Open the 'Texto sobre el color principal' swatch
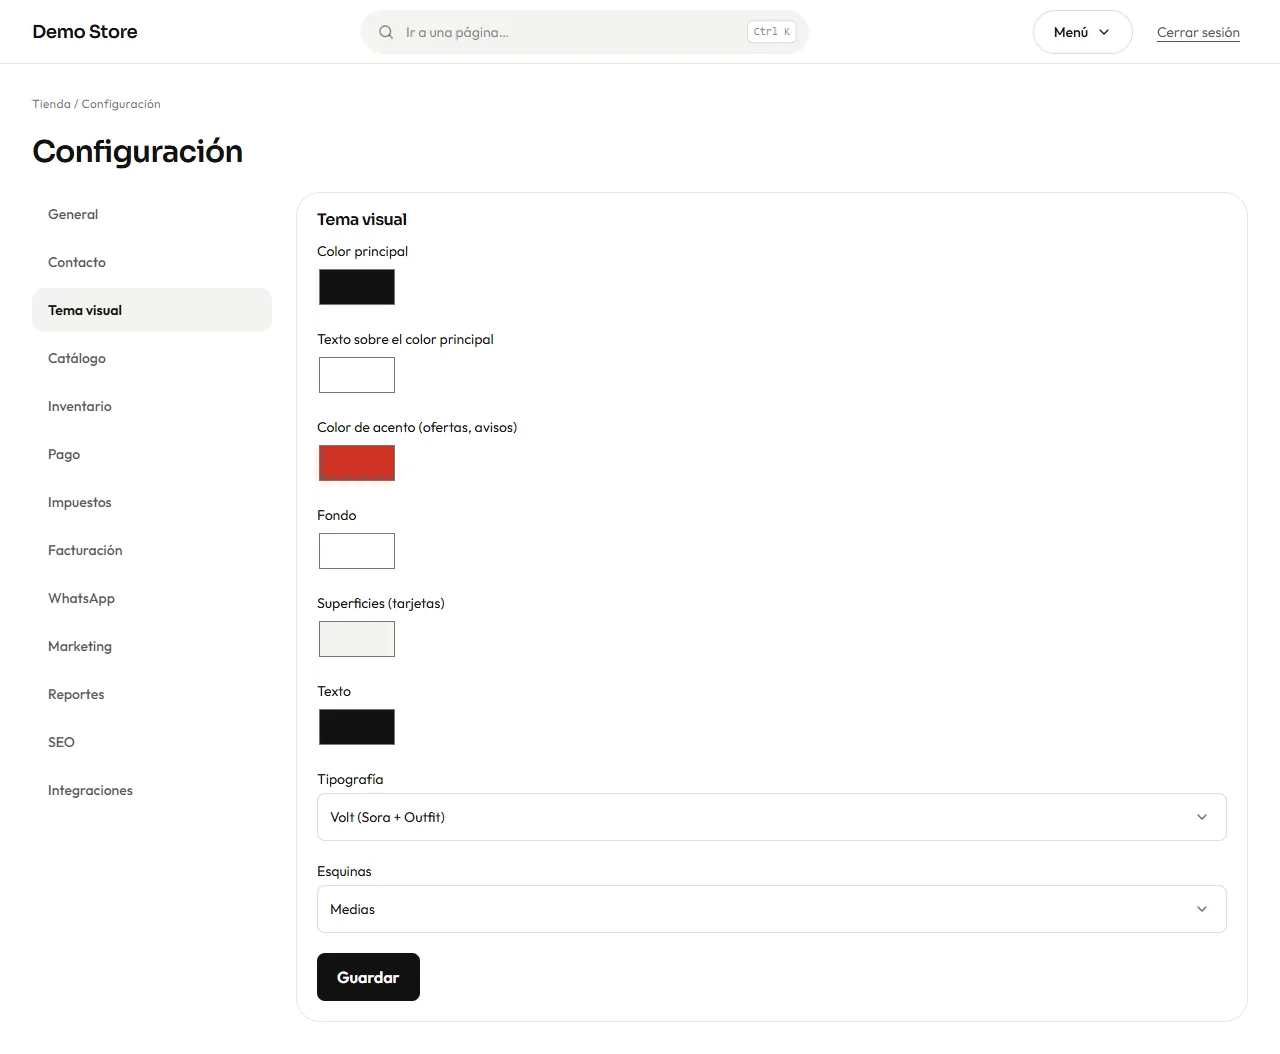Screen dimensions: 1280x1054 [357, 375]
